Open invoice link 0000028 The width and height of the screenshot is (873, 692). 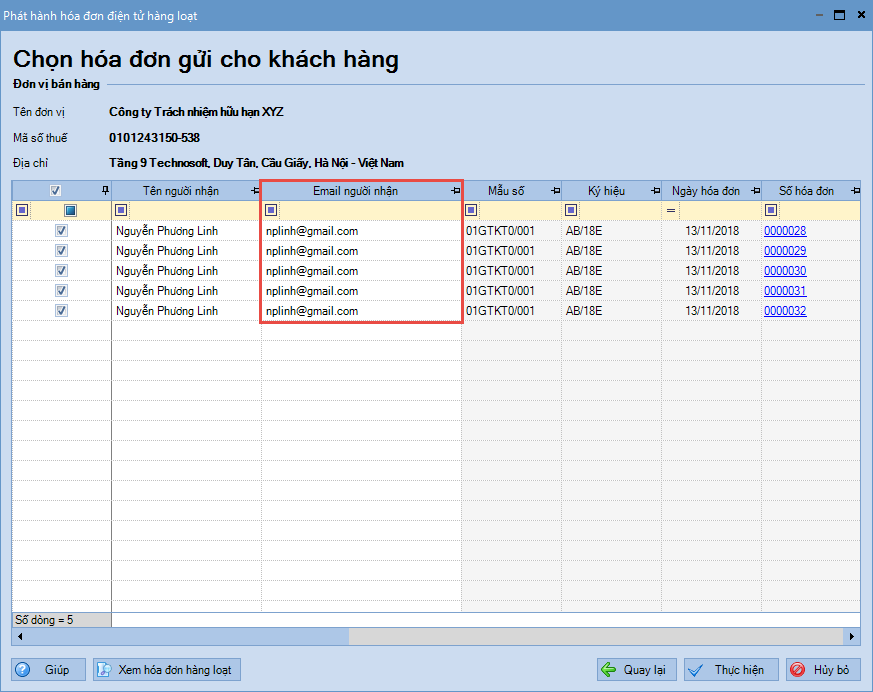point(785,230)
